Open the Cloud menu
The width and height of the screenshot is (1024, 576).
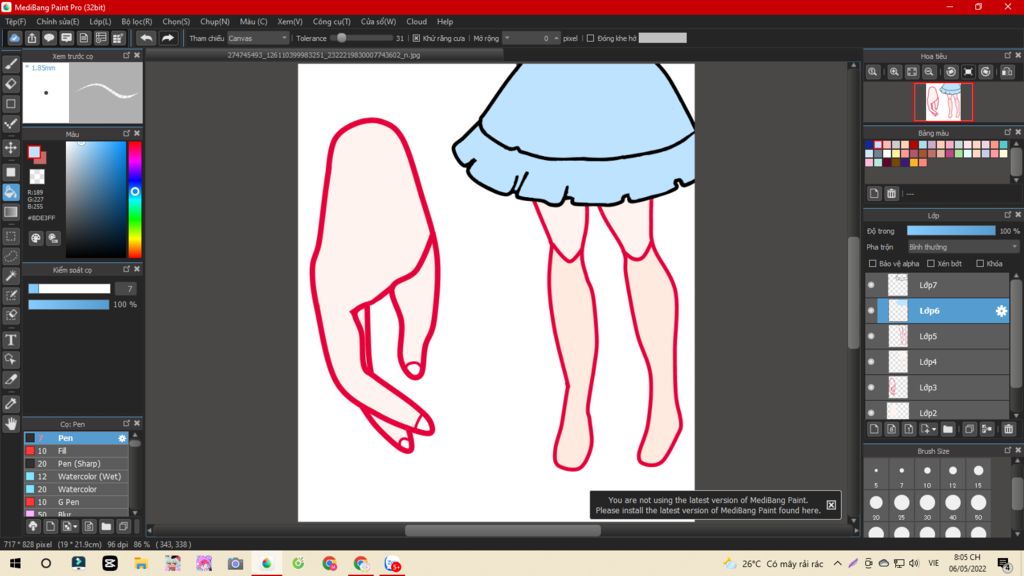click(x=416, y=22)
